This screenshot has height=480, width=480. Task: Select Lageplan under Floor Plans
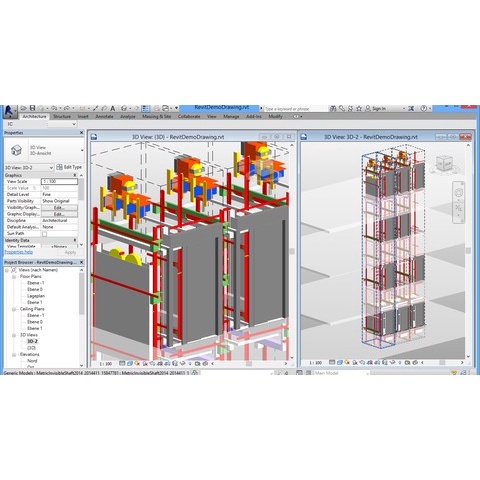pos(36,296)
